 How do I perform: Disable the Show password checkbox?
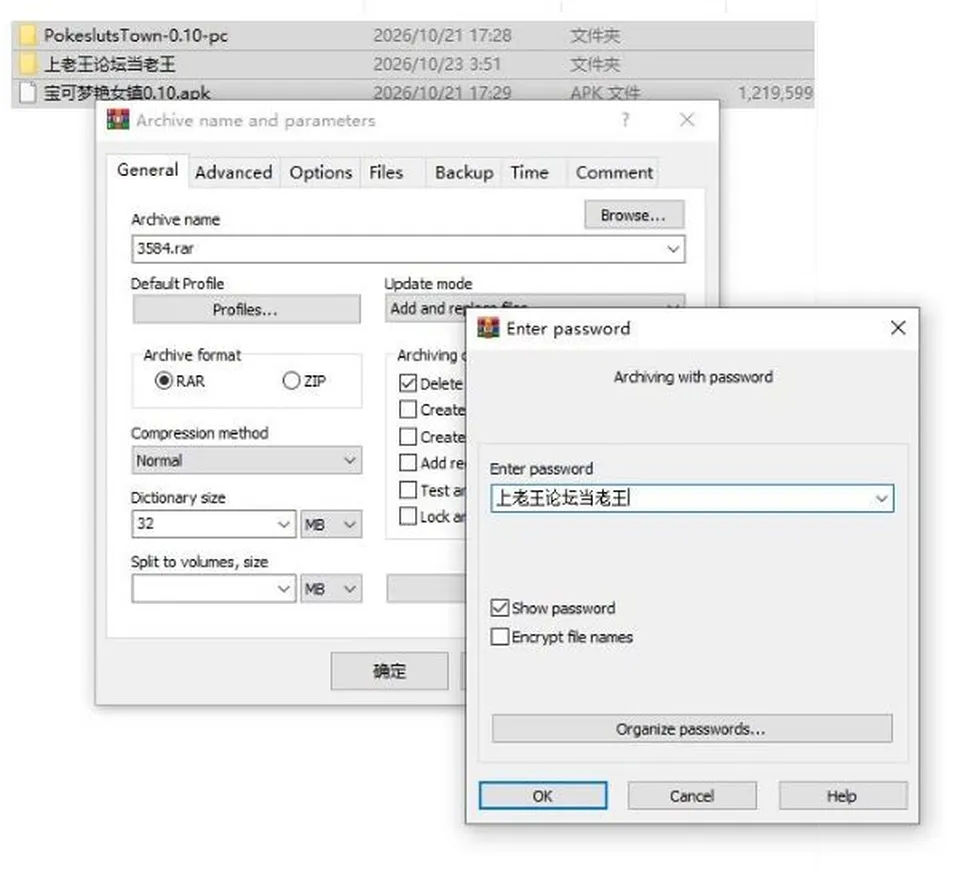tap(500, 608)
